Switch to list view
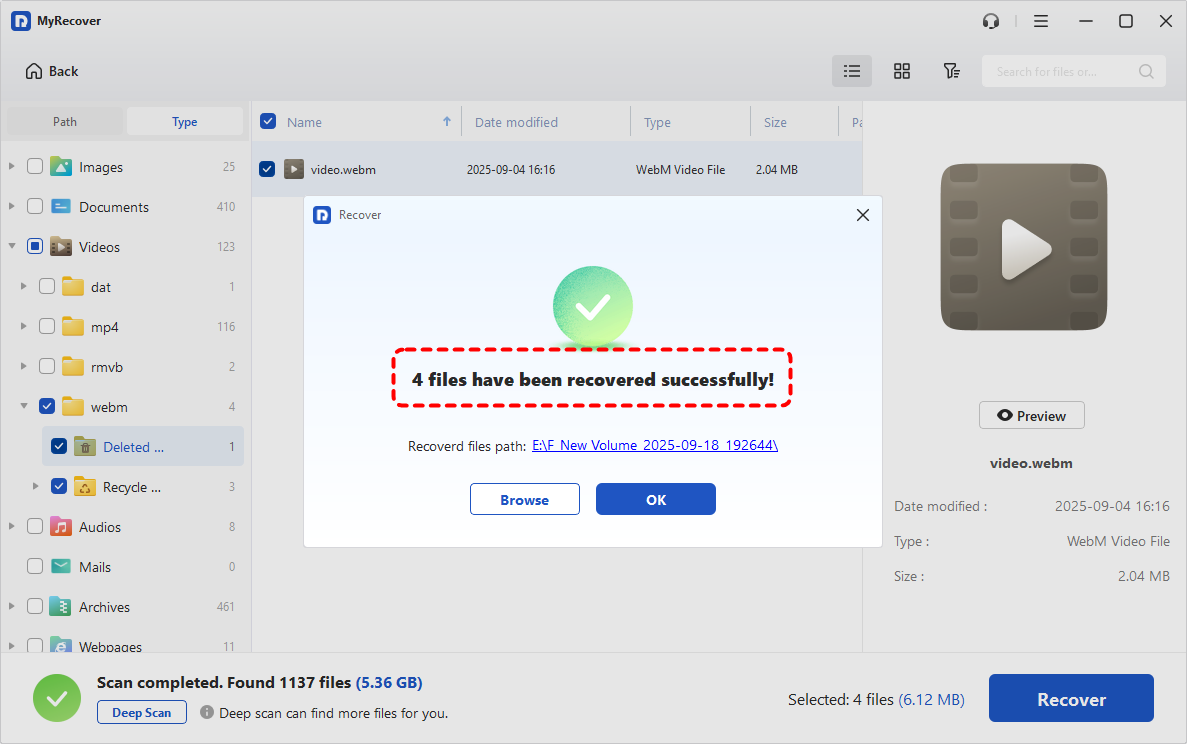The height and width of the screenshot is (744, 1187). 852,71
